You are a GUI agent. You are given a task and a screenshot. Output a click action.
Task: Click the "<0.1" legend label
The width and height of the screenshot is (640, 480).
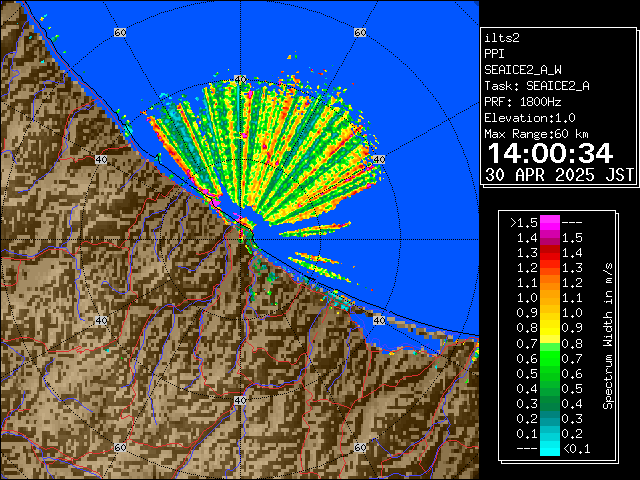(577, 449)
